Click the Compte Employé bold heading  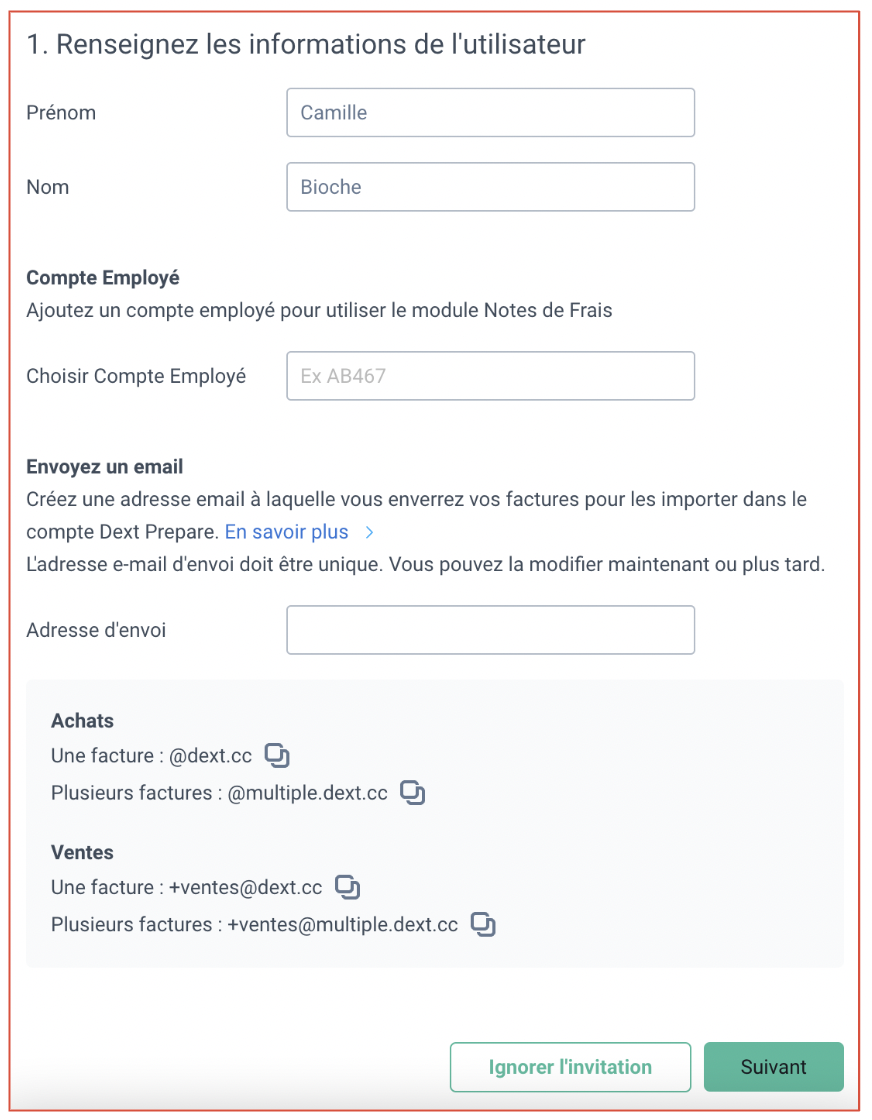coord(103,277)
